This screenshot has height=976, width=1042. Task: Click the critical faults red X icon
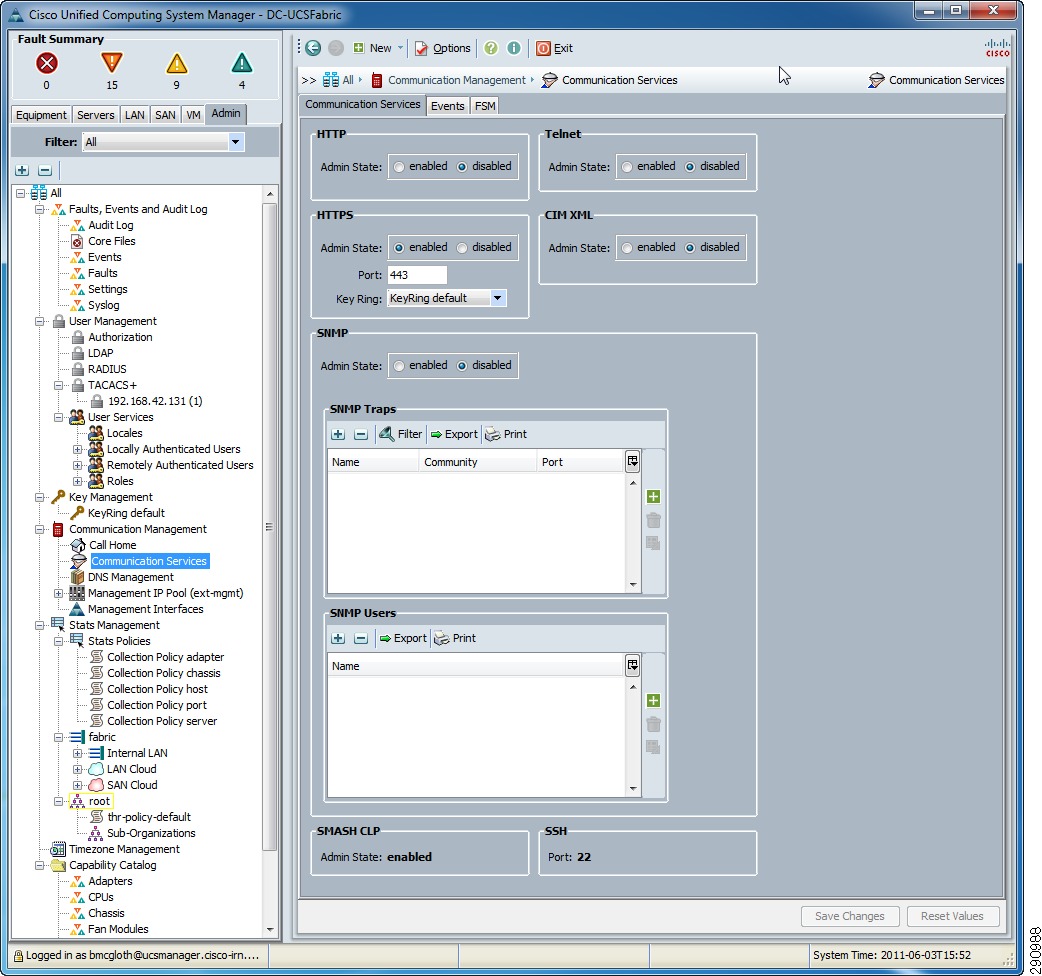click(47, 63)
